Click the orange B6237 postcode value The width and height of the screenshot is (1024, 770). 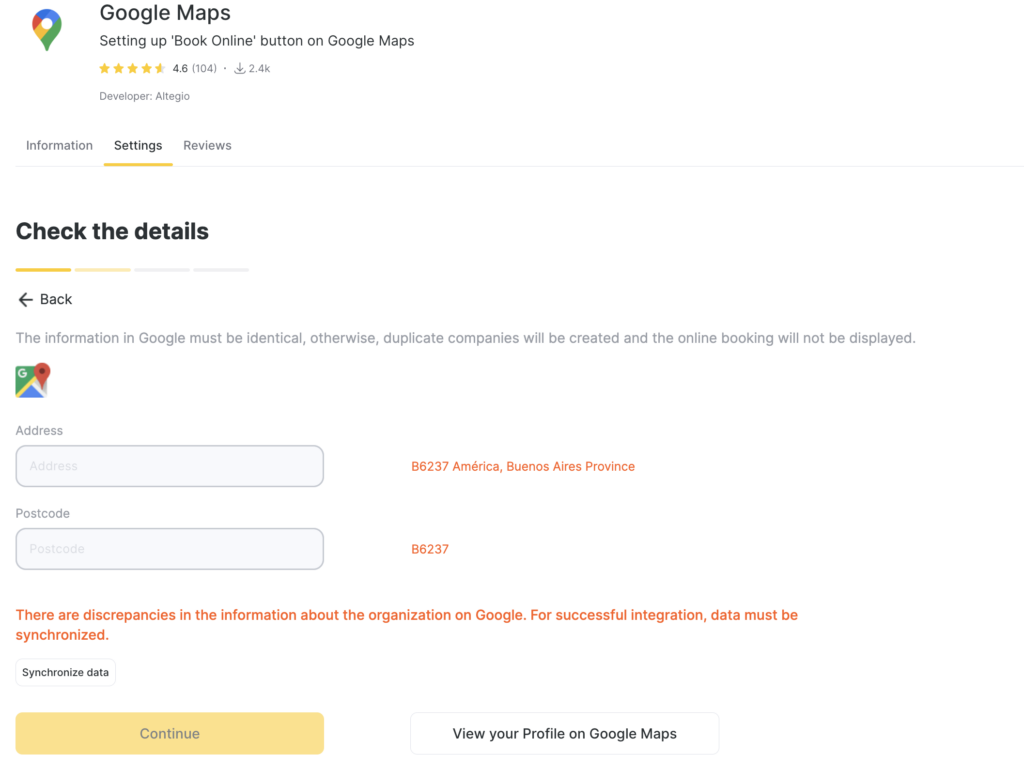pos(430,549)
